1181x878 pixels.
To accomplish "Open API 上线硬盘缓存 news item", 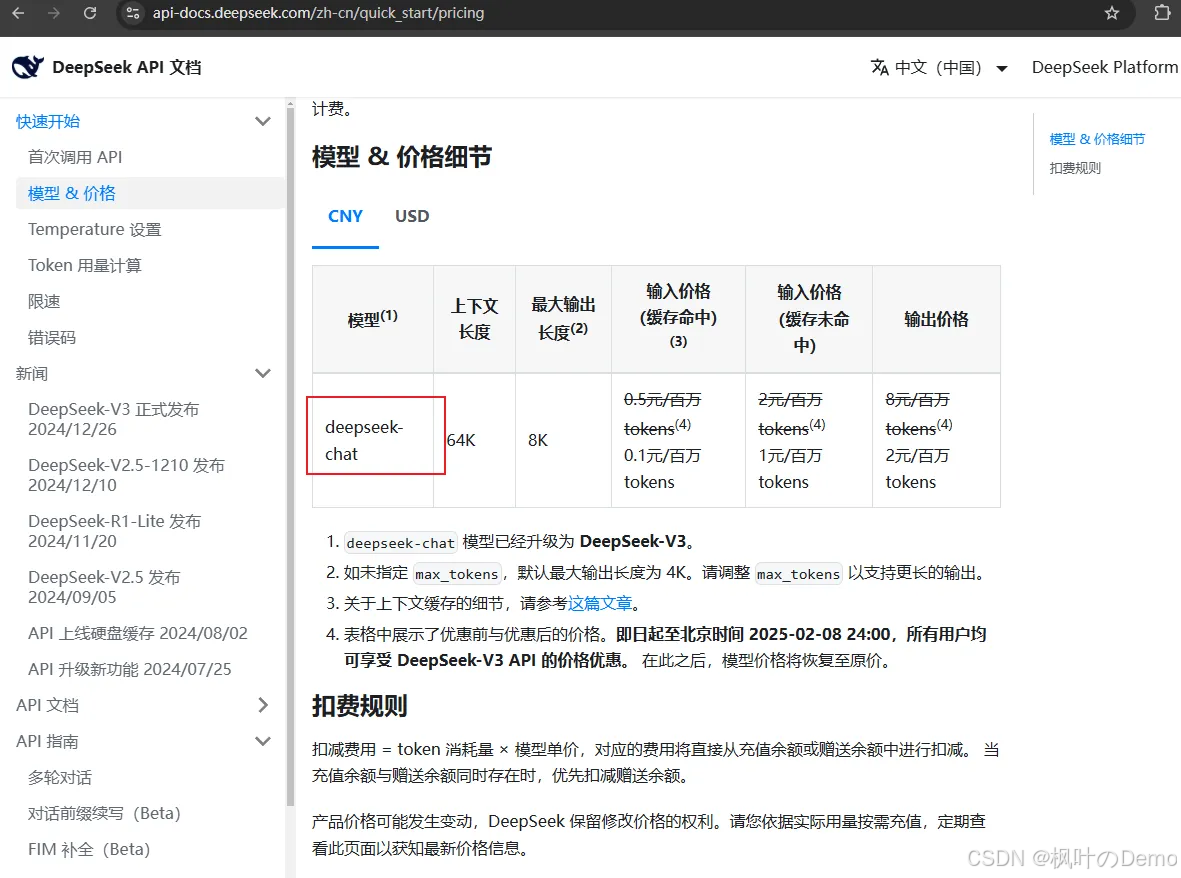I will pos(138,633).
